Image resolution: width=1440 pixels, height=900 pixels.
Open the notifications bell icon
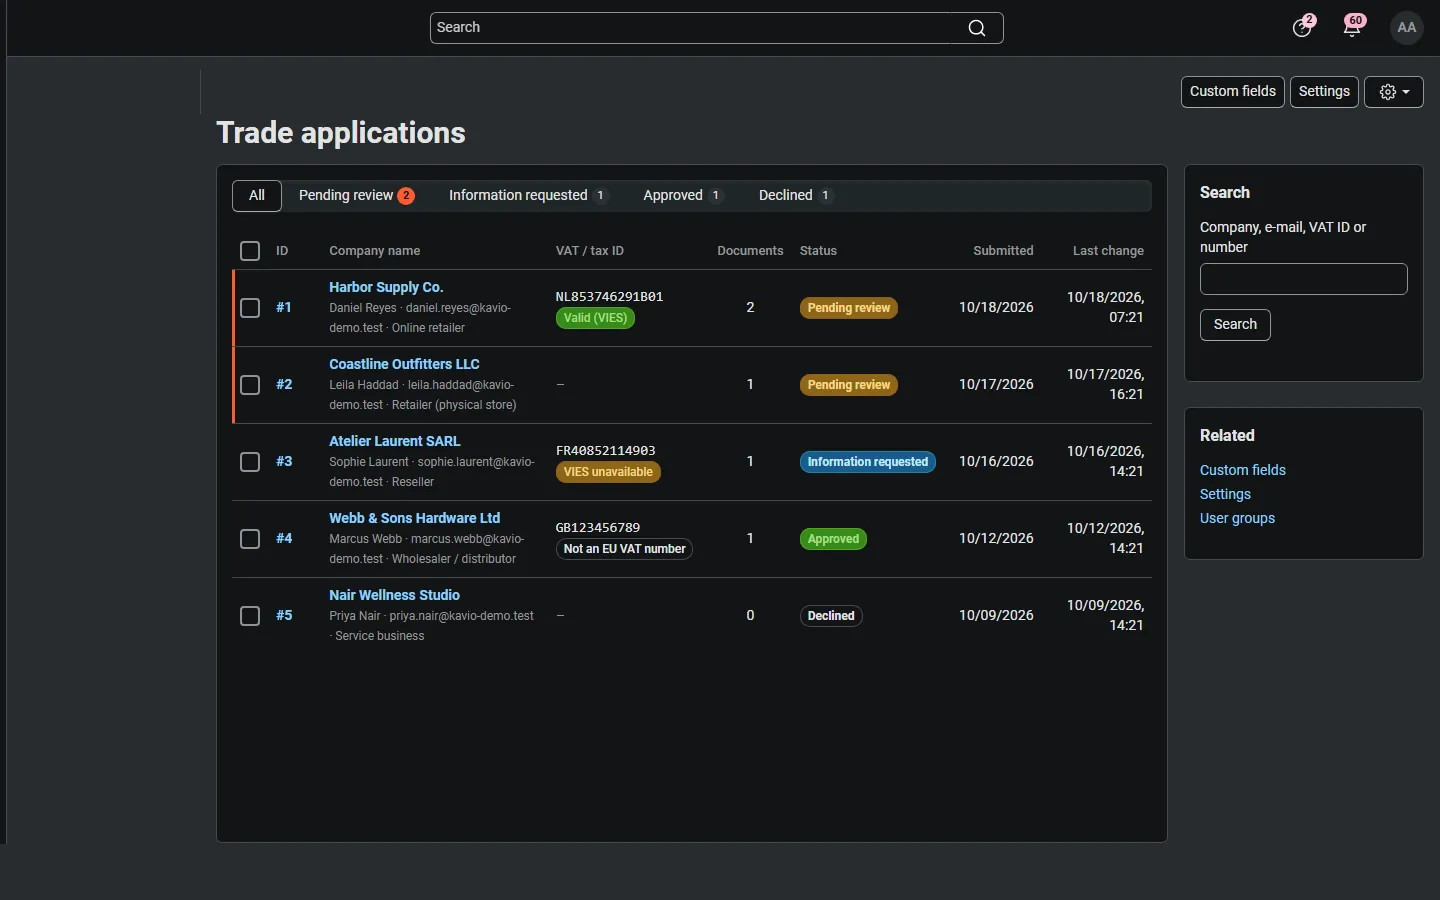(x=1353, y=27)
